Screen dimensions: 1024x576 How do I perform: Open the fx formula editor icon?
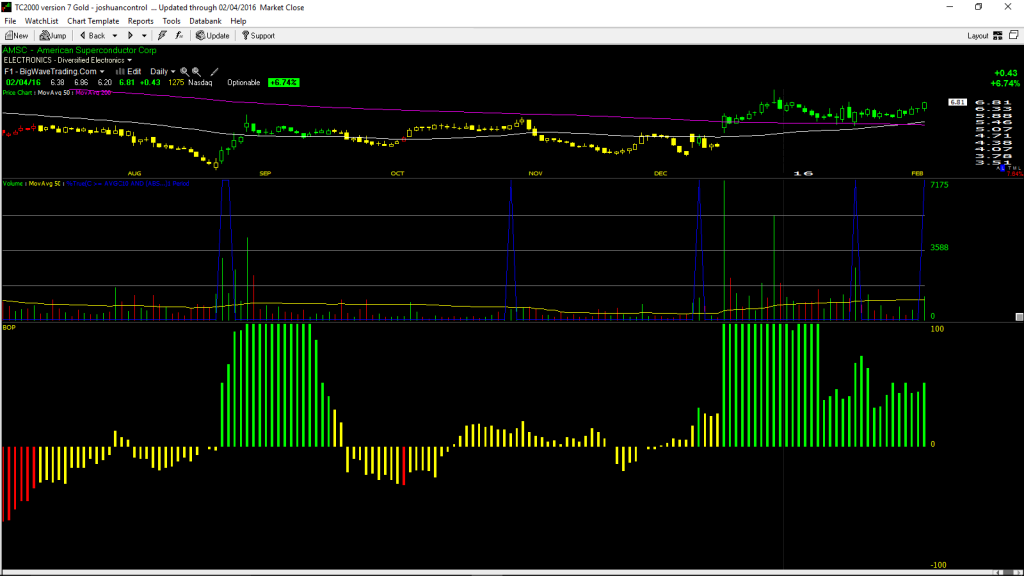click(x=179, y=36)
